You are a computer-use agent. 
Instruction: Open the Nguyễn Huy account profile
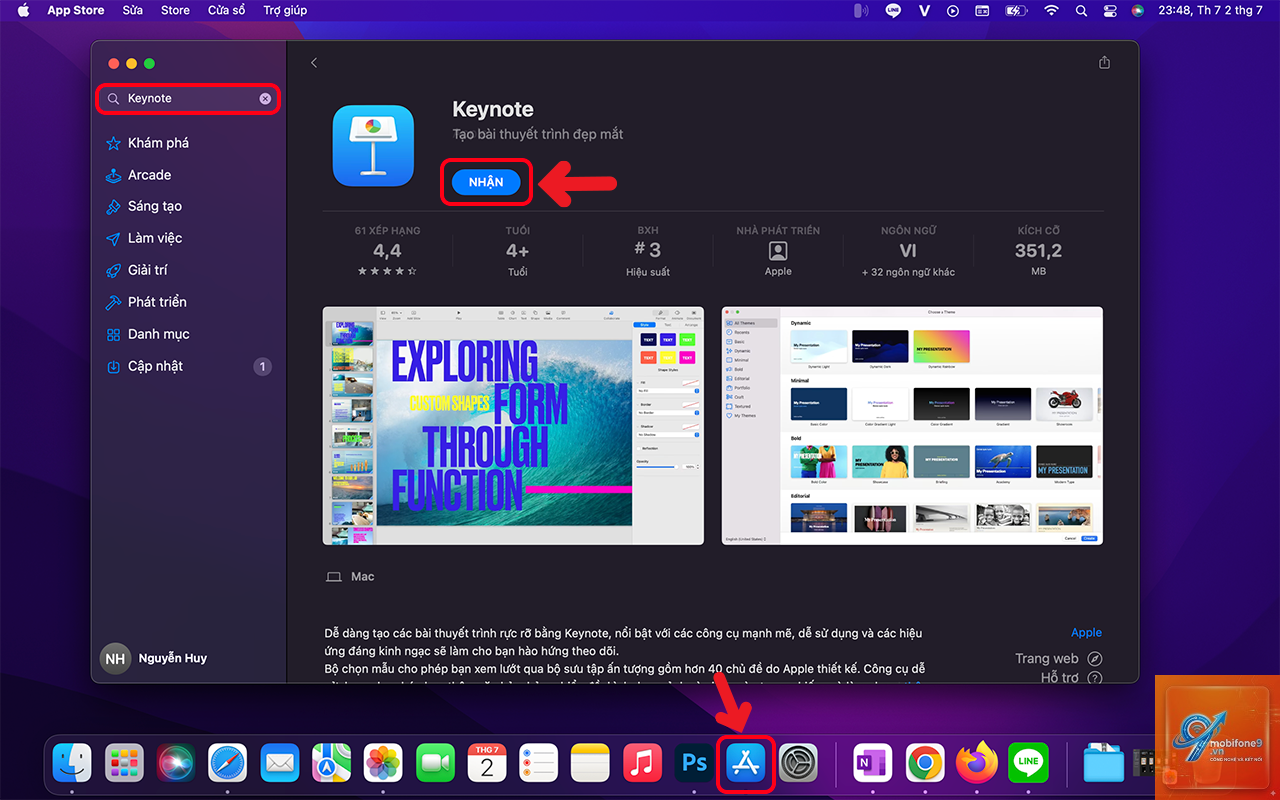click(x=154, y=659)
